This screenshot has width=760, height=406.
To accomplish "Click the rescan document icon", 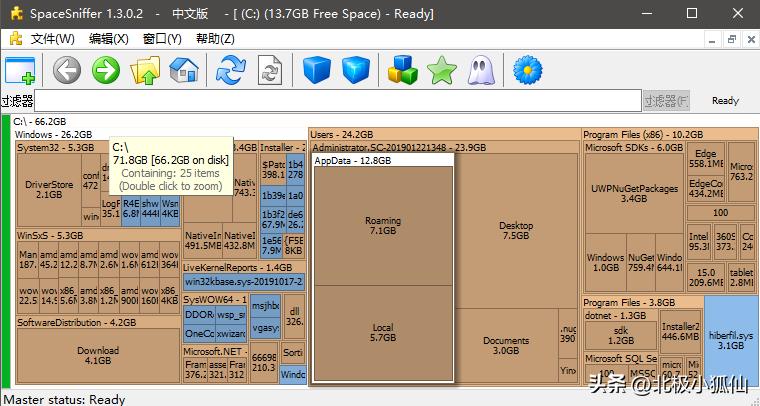I will tap(270, 70).
